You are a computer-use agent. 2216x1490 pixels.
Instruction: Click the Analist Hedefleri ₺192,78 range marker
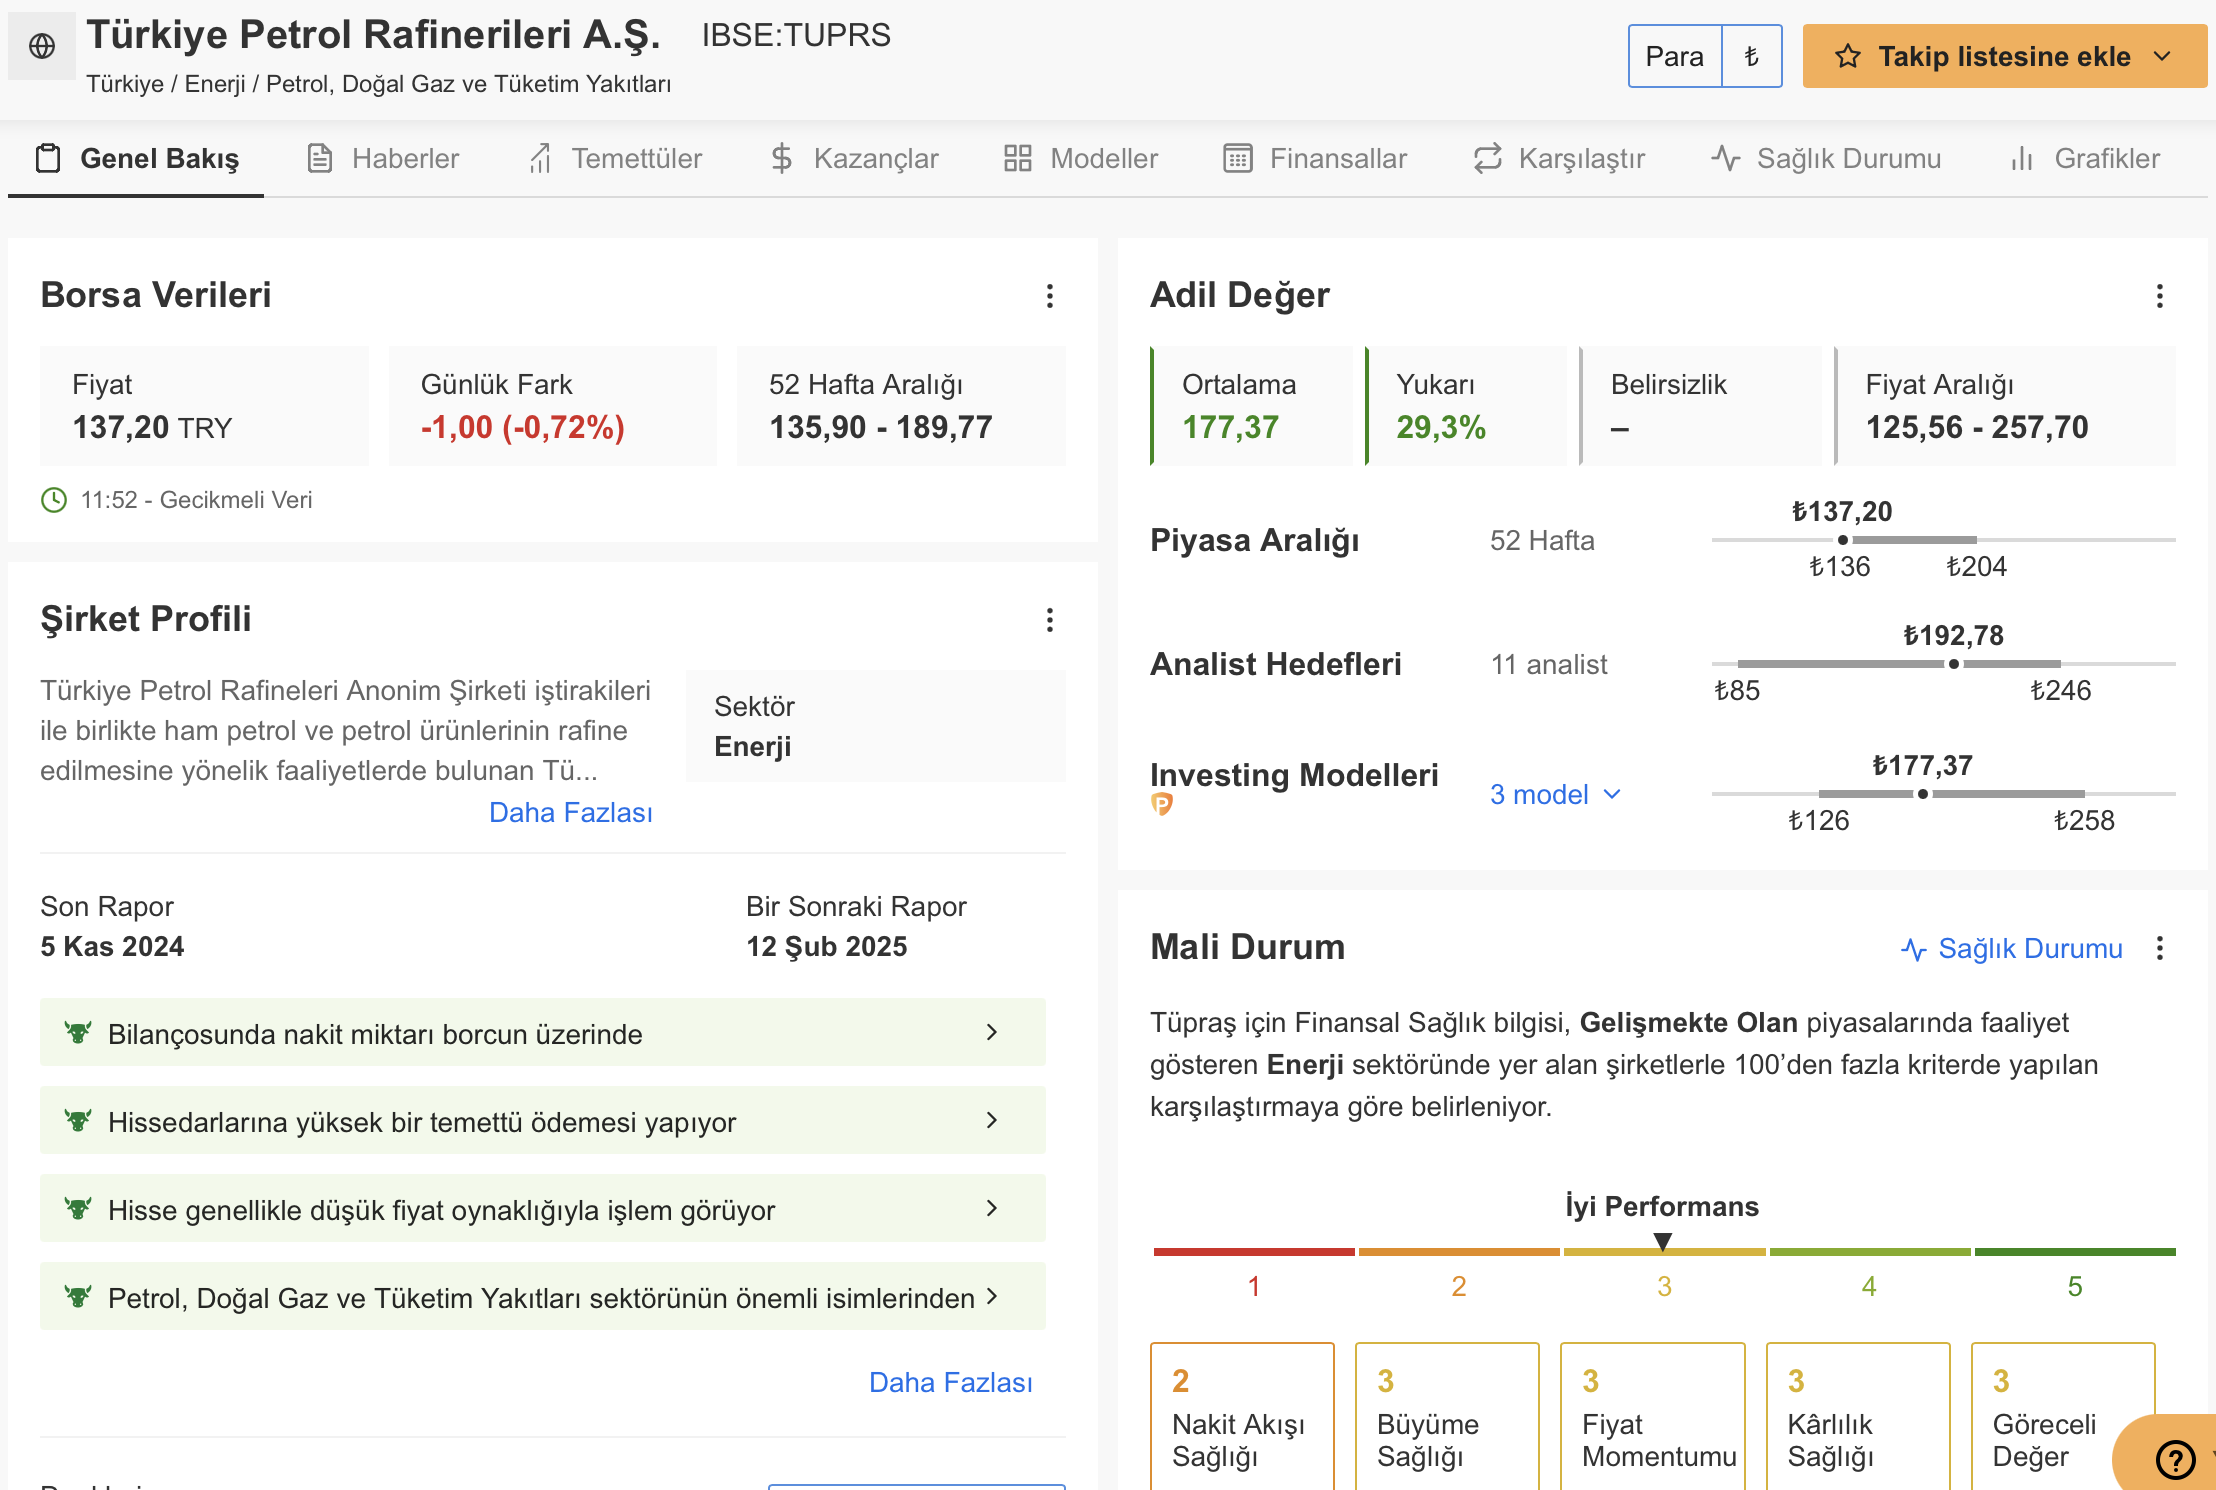coord(1954,664)
